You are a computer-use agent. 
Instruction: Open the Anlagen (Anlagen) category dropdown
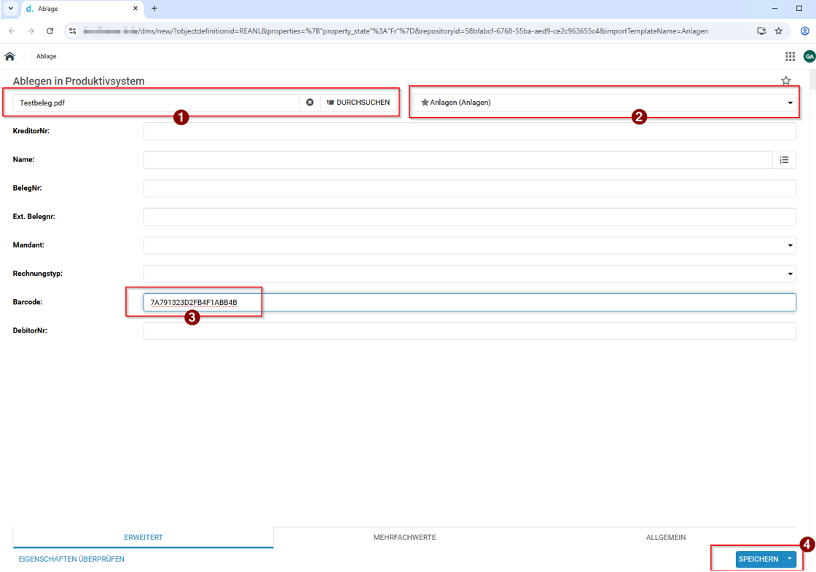click(x=604, y=103)
